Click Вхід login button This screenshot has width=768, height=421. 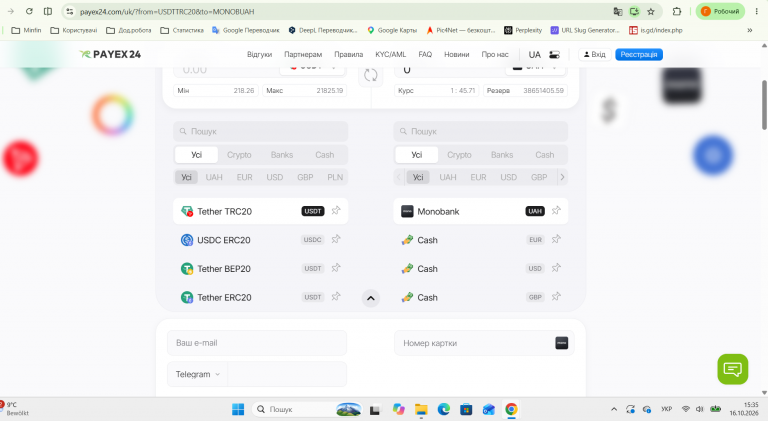[595, 54]
